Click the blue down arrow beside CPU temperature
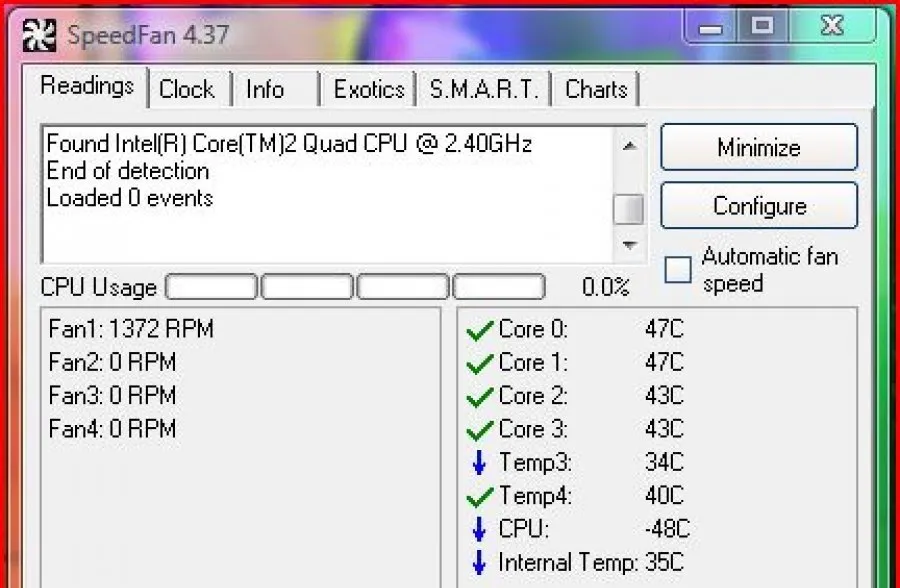The image size is (900, 588). pyautogui.click(x=479, y=529)
